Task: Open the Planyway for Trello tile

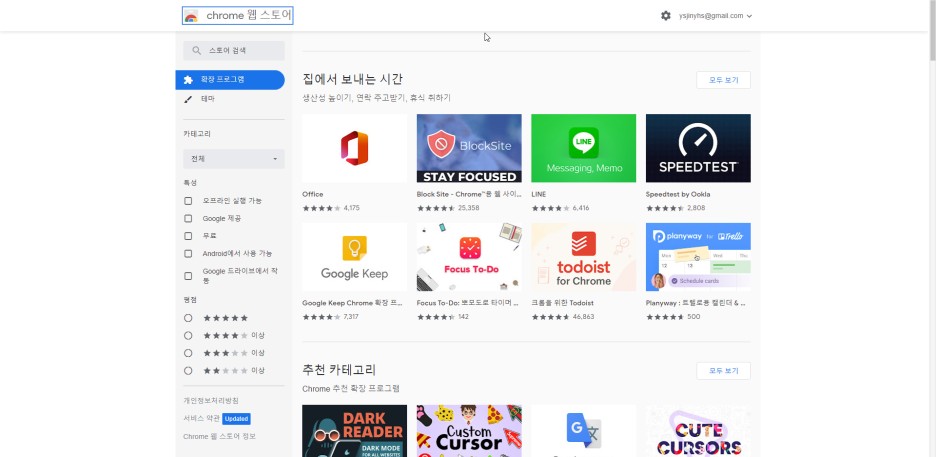Action: click(x=698, y=257)
